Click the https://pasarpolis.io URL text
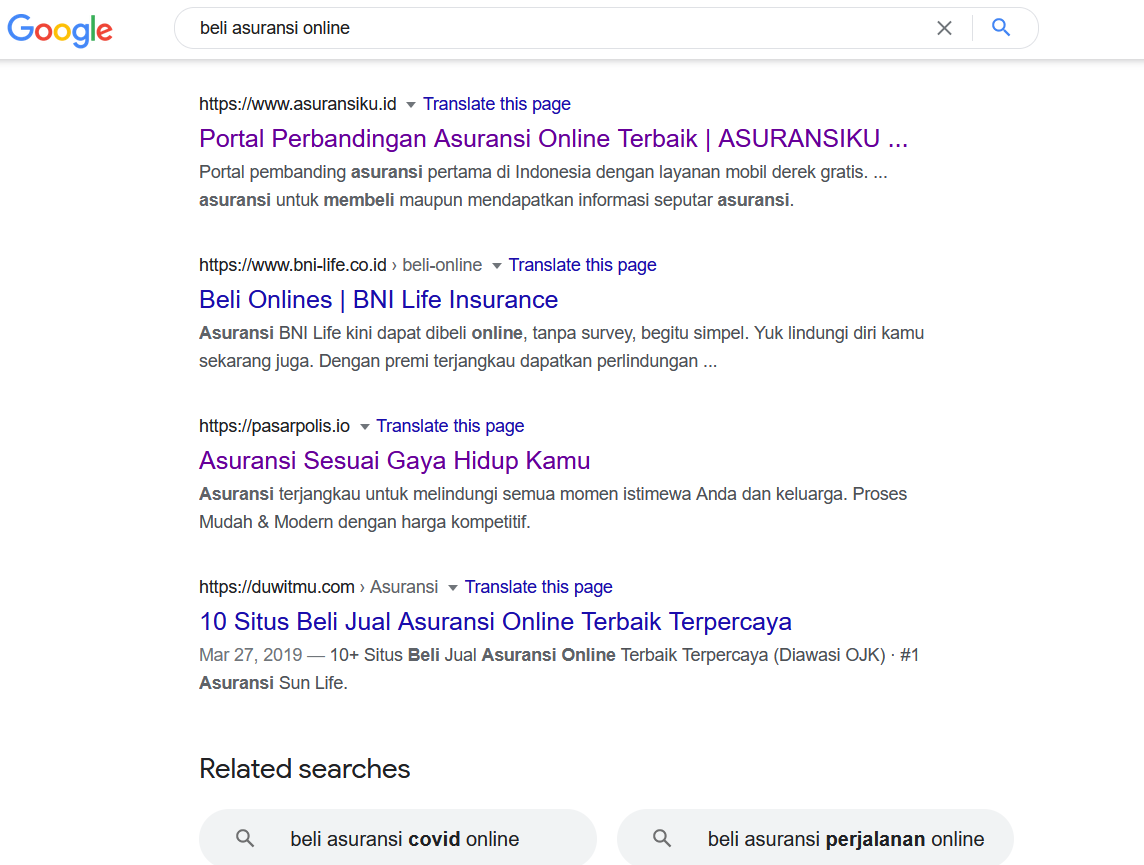Image resolution: width=1144 pixels, height=865 pixels. pyautogui.click(x=274, y=426)
